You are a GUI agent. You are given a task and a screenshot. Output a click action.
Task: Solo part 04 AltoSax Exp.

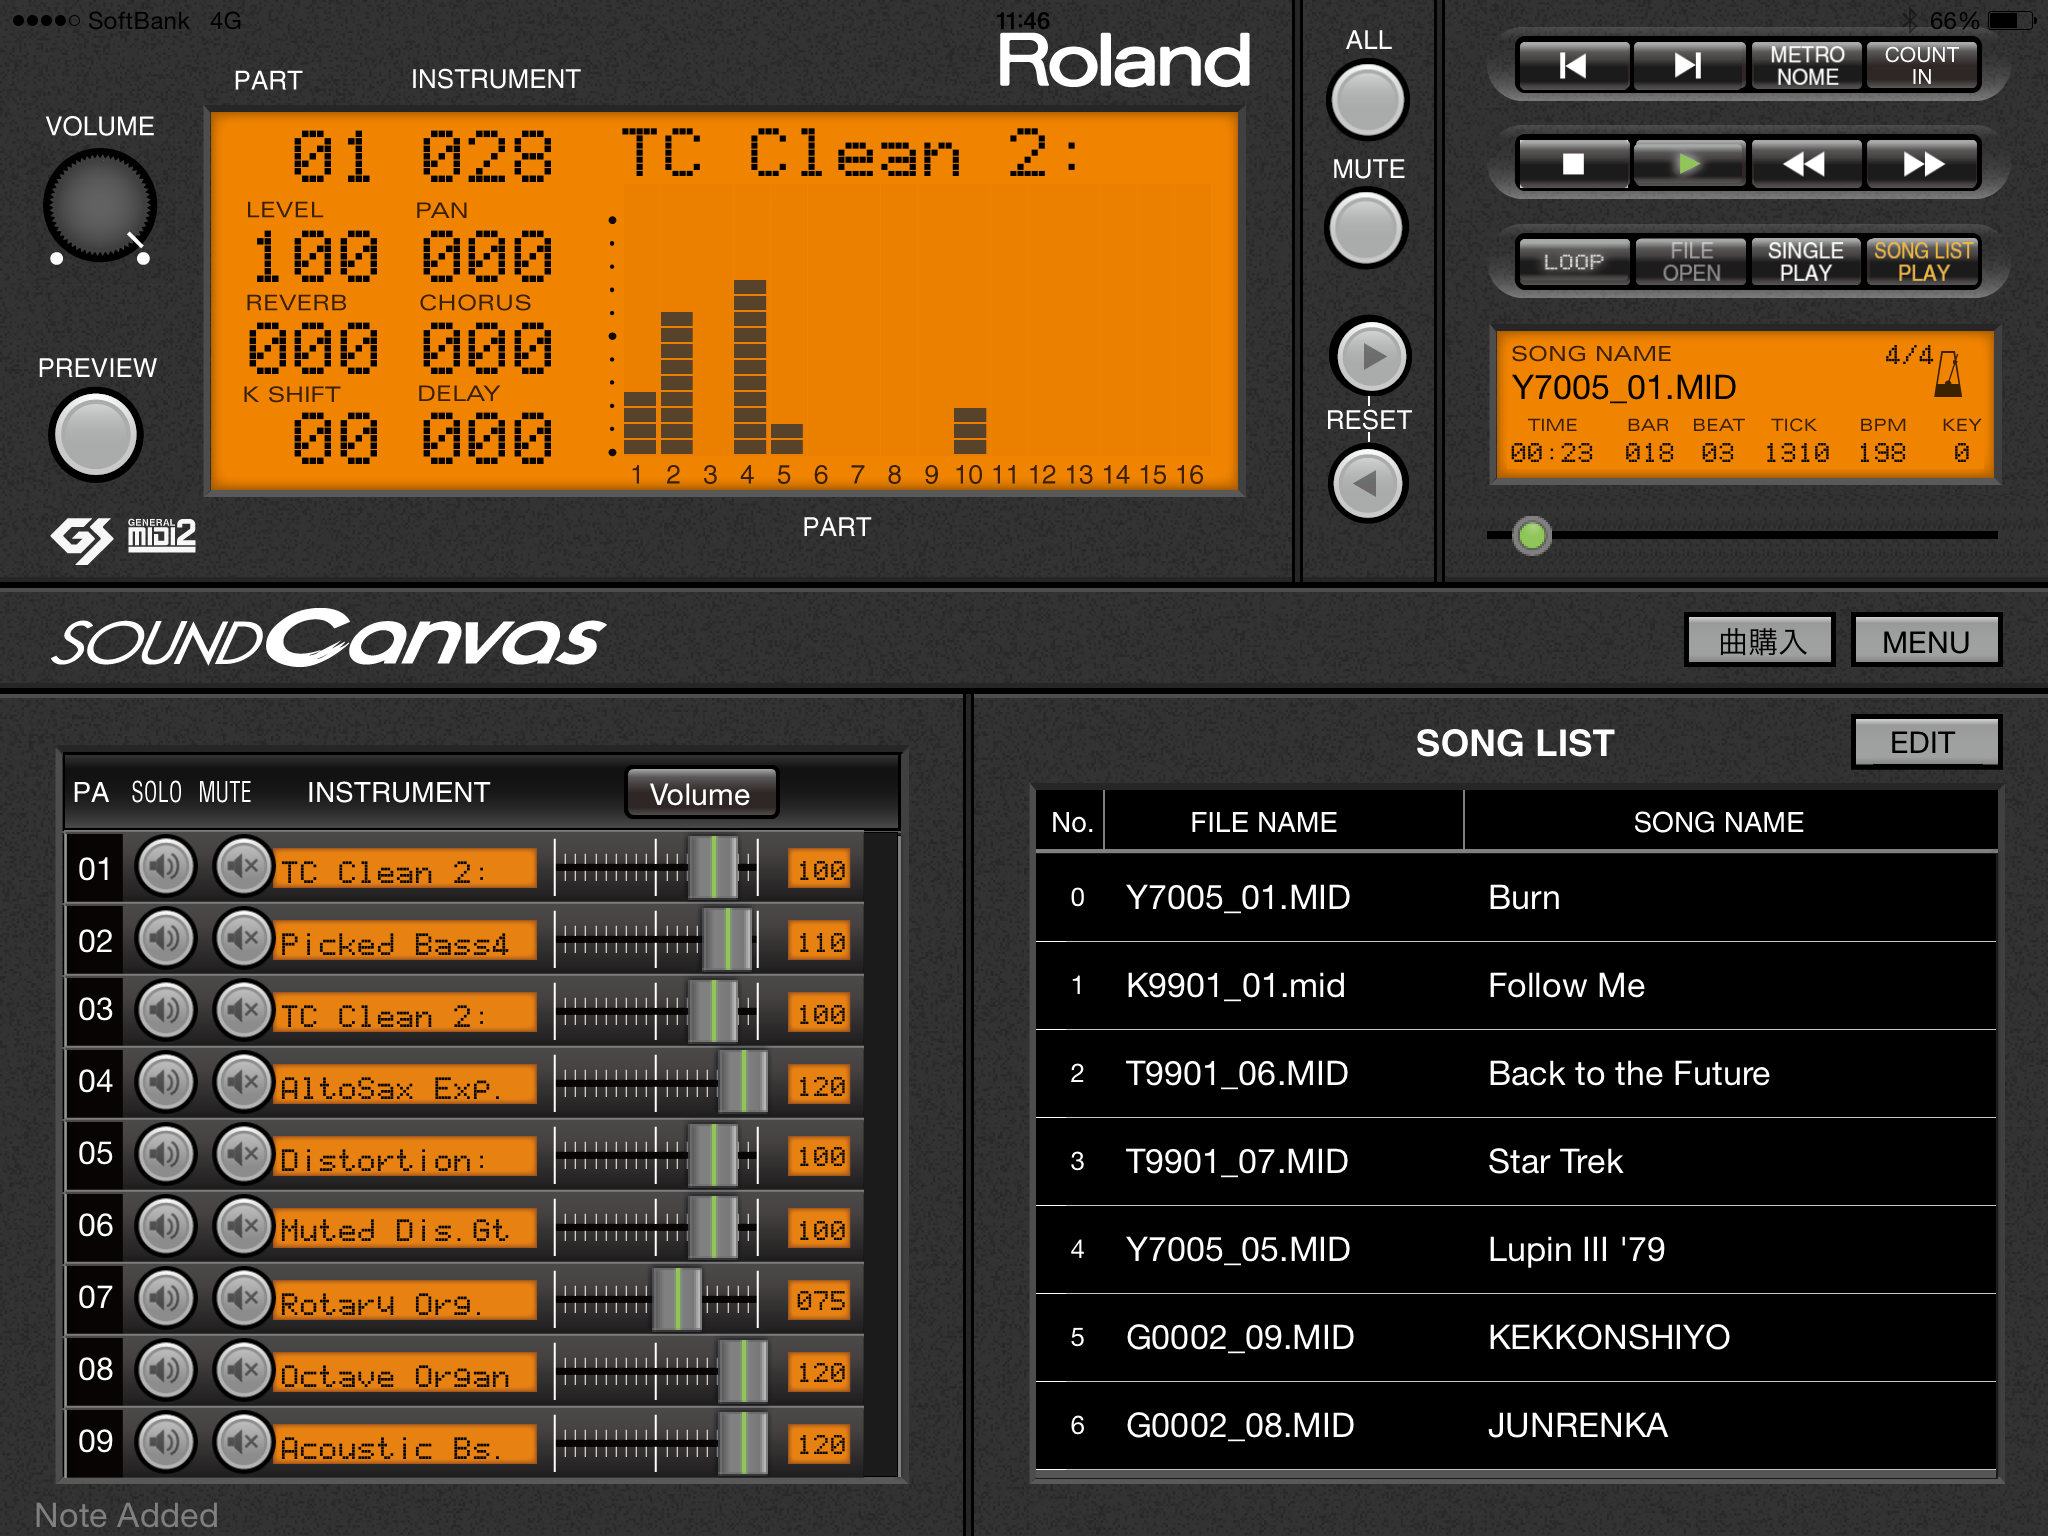click(x=166, y=1083)
